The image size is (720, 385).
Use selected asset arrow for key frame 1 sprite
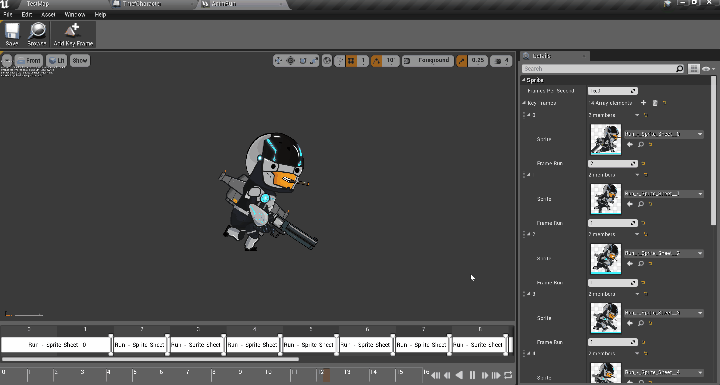[x=630, y=204]
